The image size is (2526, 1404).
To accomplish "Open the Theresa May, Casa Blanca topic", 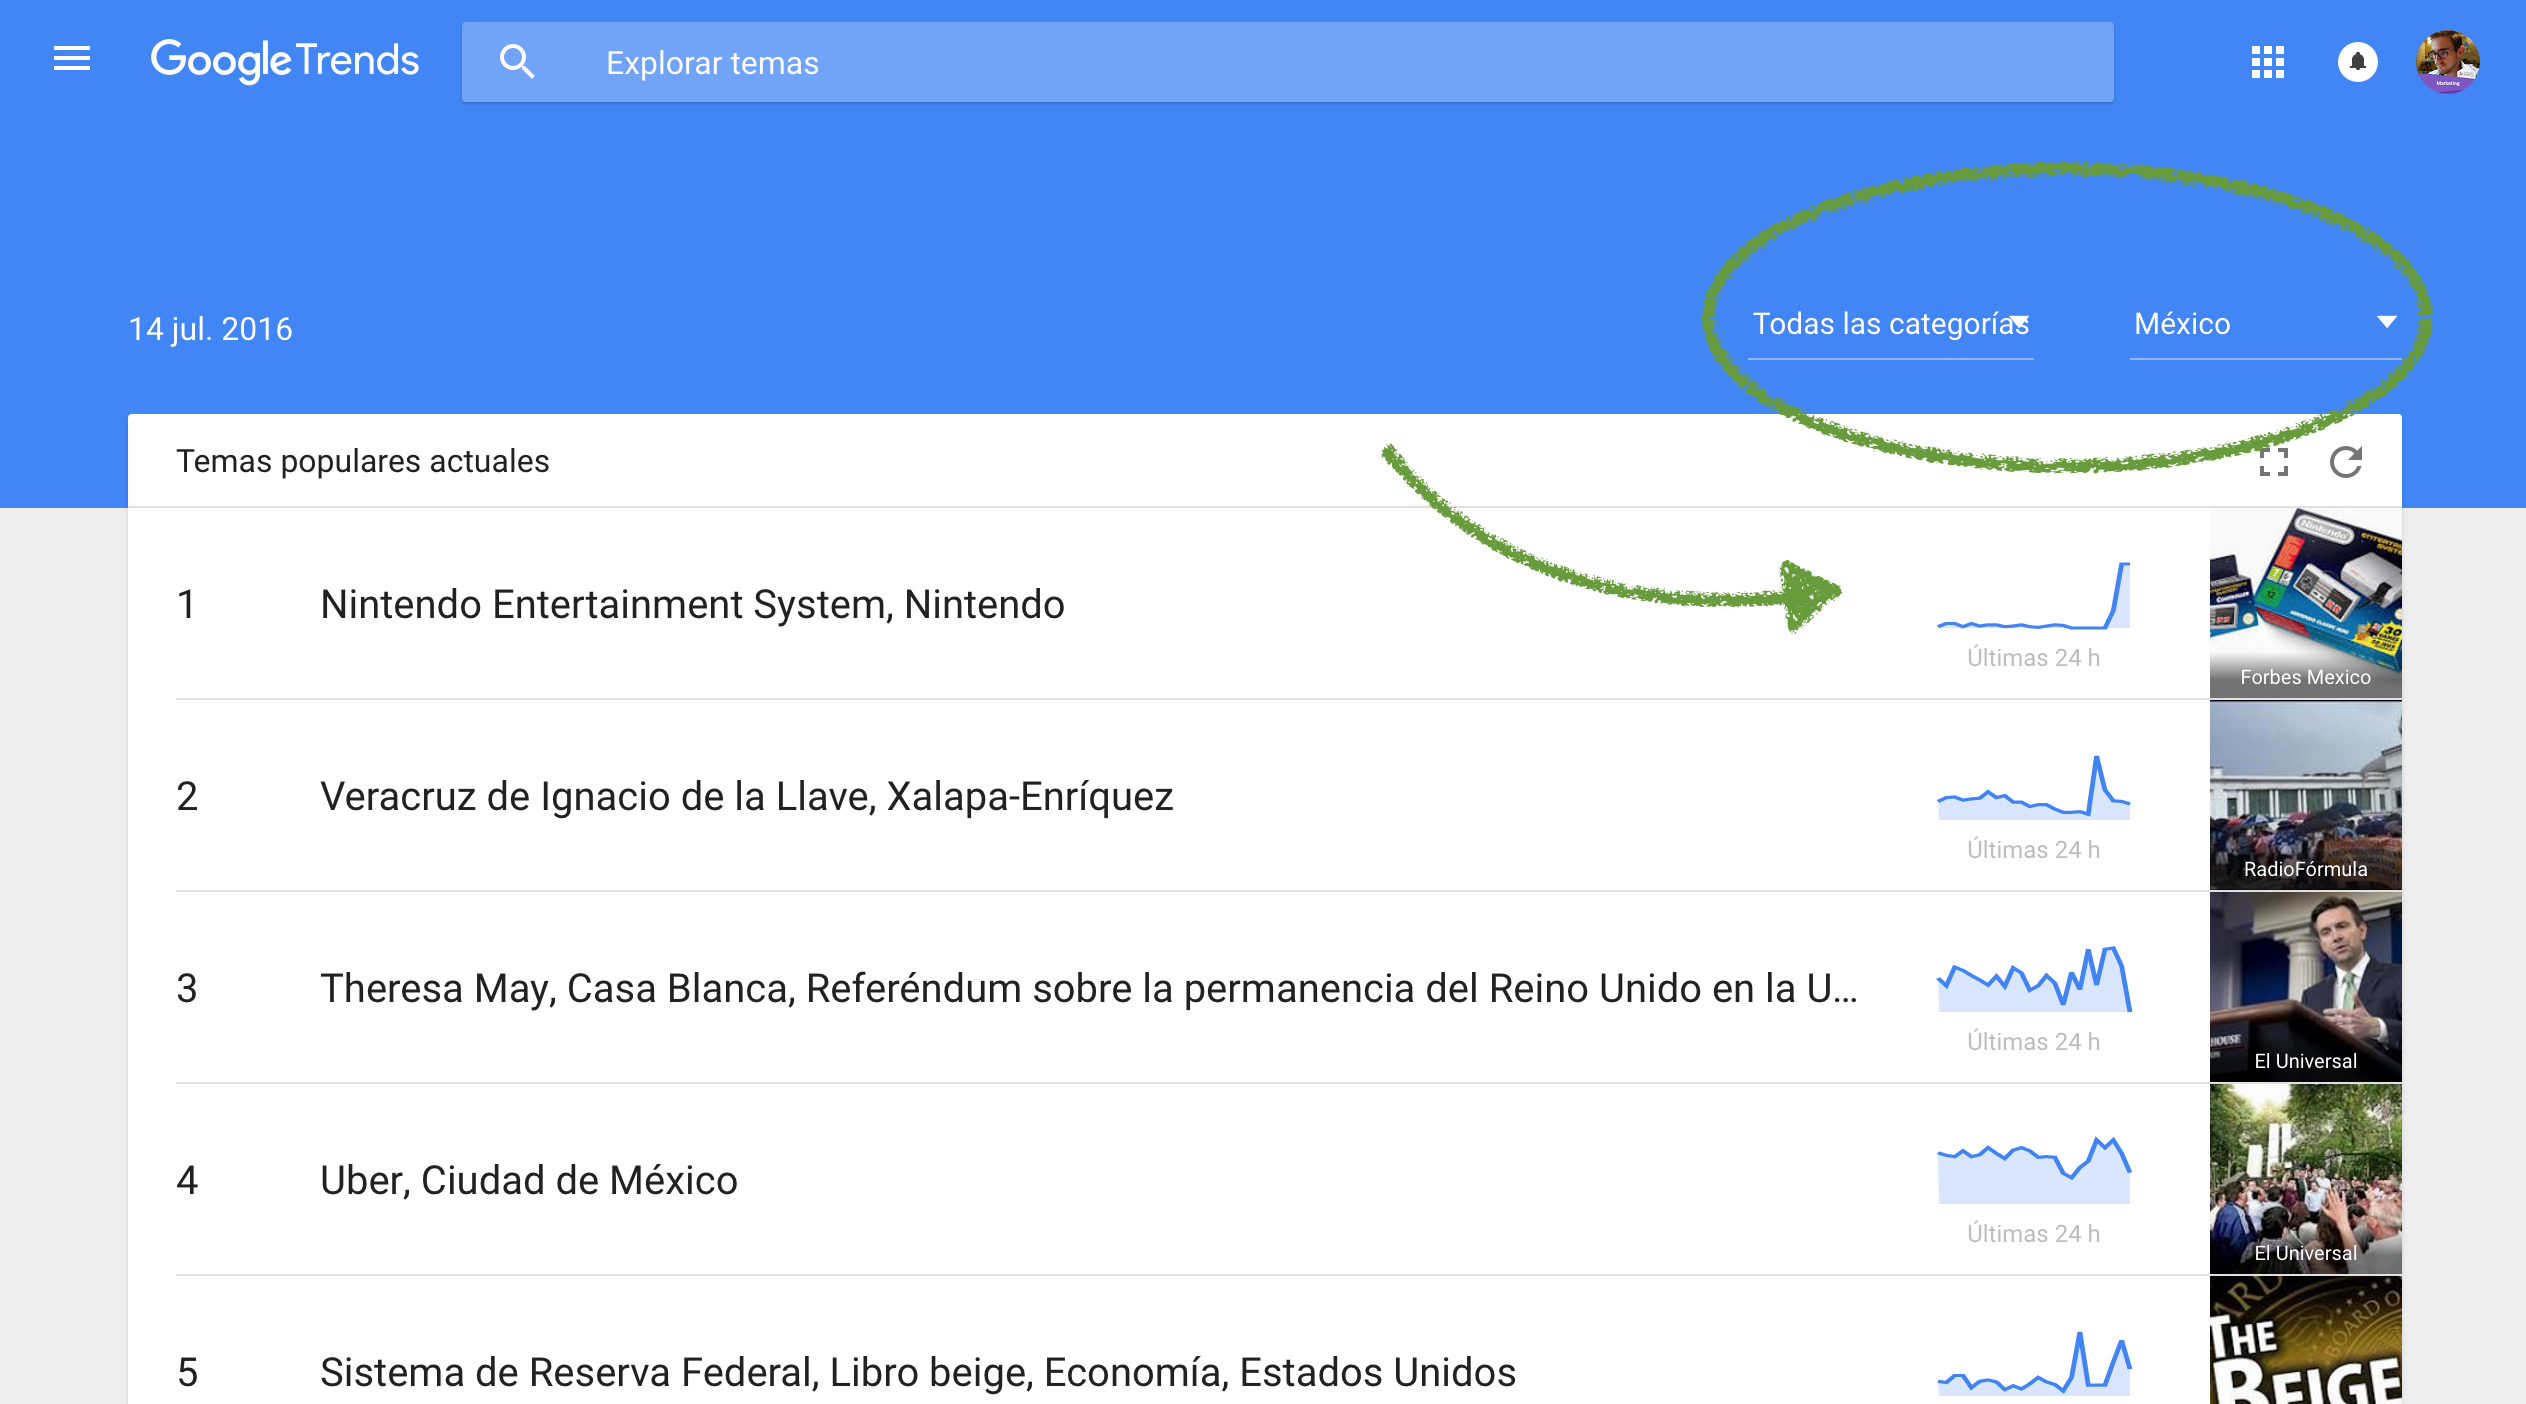I will 1089,988.
